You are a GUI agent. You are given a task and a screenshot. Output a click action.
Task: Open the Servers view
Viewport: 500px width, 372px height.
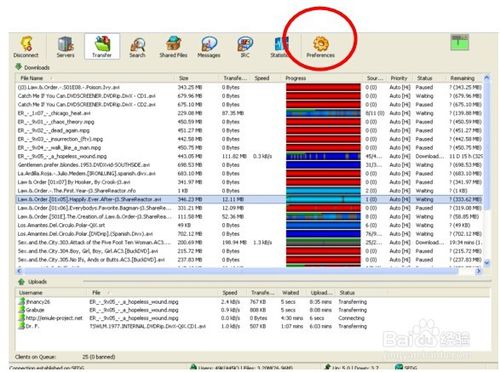pyautogui.click(x=65, y=47)
